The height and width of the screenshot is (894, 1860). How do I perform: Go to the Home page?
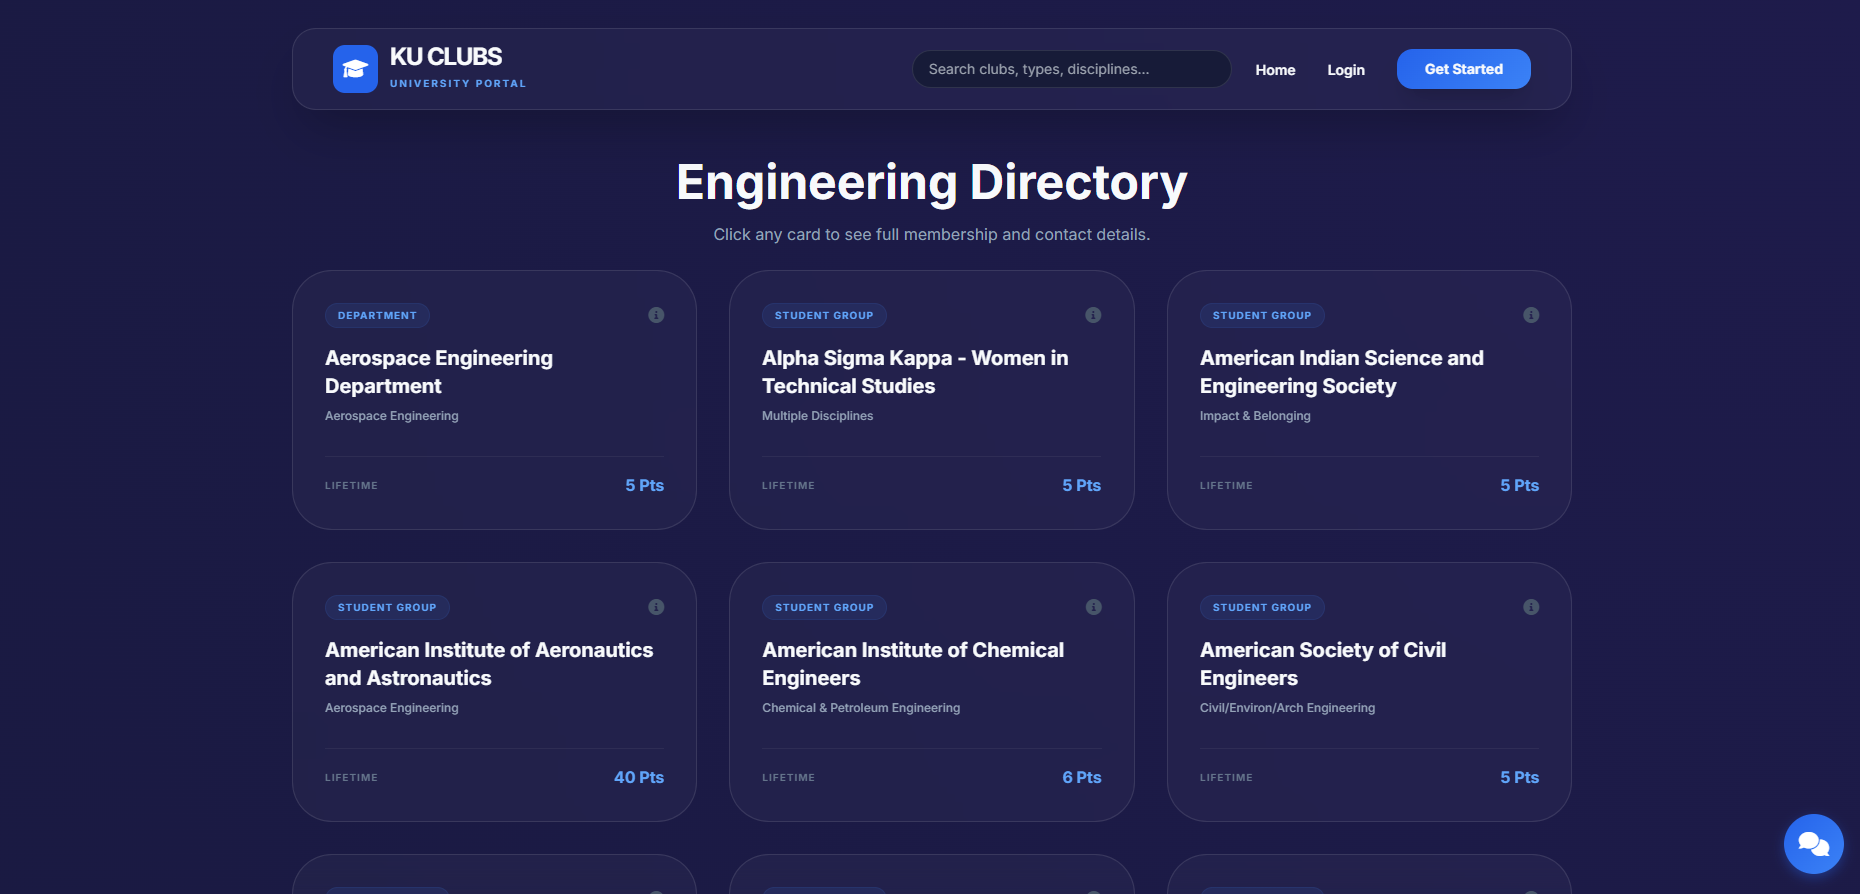point(1275,70)
